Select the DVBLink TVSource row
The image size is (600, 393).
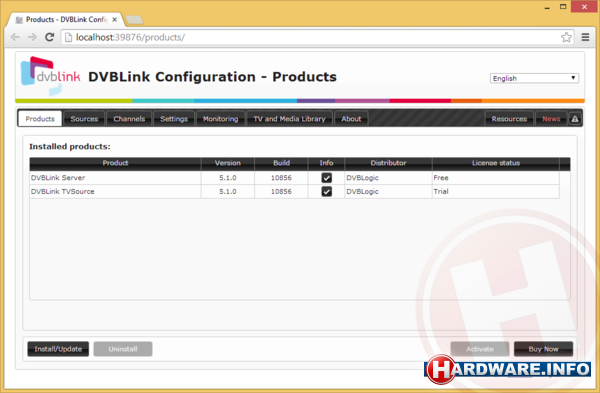pyautogui.click(x=294, y=191)
